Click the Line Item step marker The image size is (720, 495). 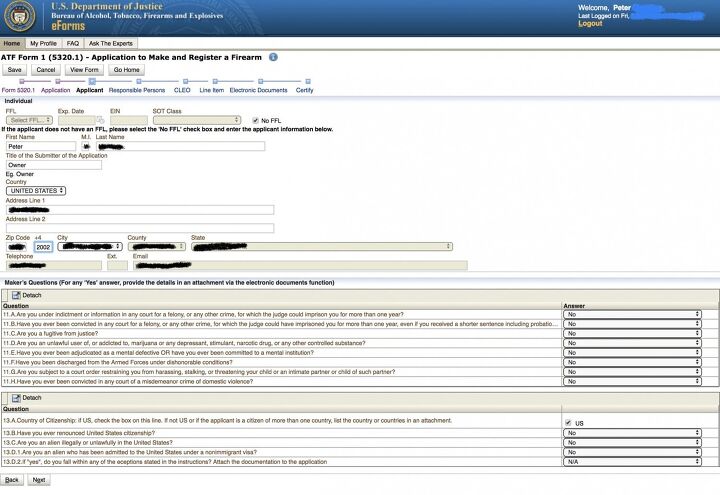tap(215, 82)
